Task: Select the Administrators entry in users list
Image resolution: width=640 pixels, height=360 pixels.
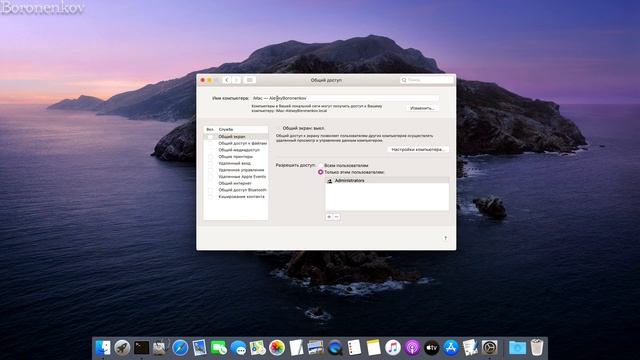Action: (387, 180)
